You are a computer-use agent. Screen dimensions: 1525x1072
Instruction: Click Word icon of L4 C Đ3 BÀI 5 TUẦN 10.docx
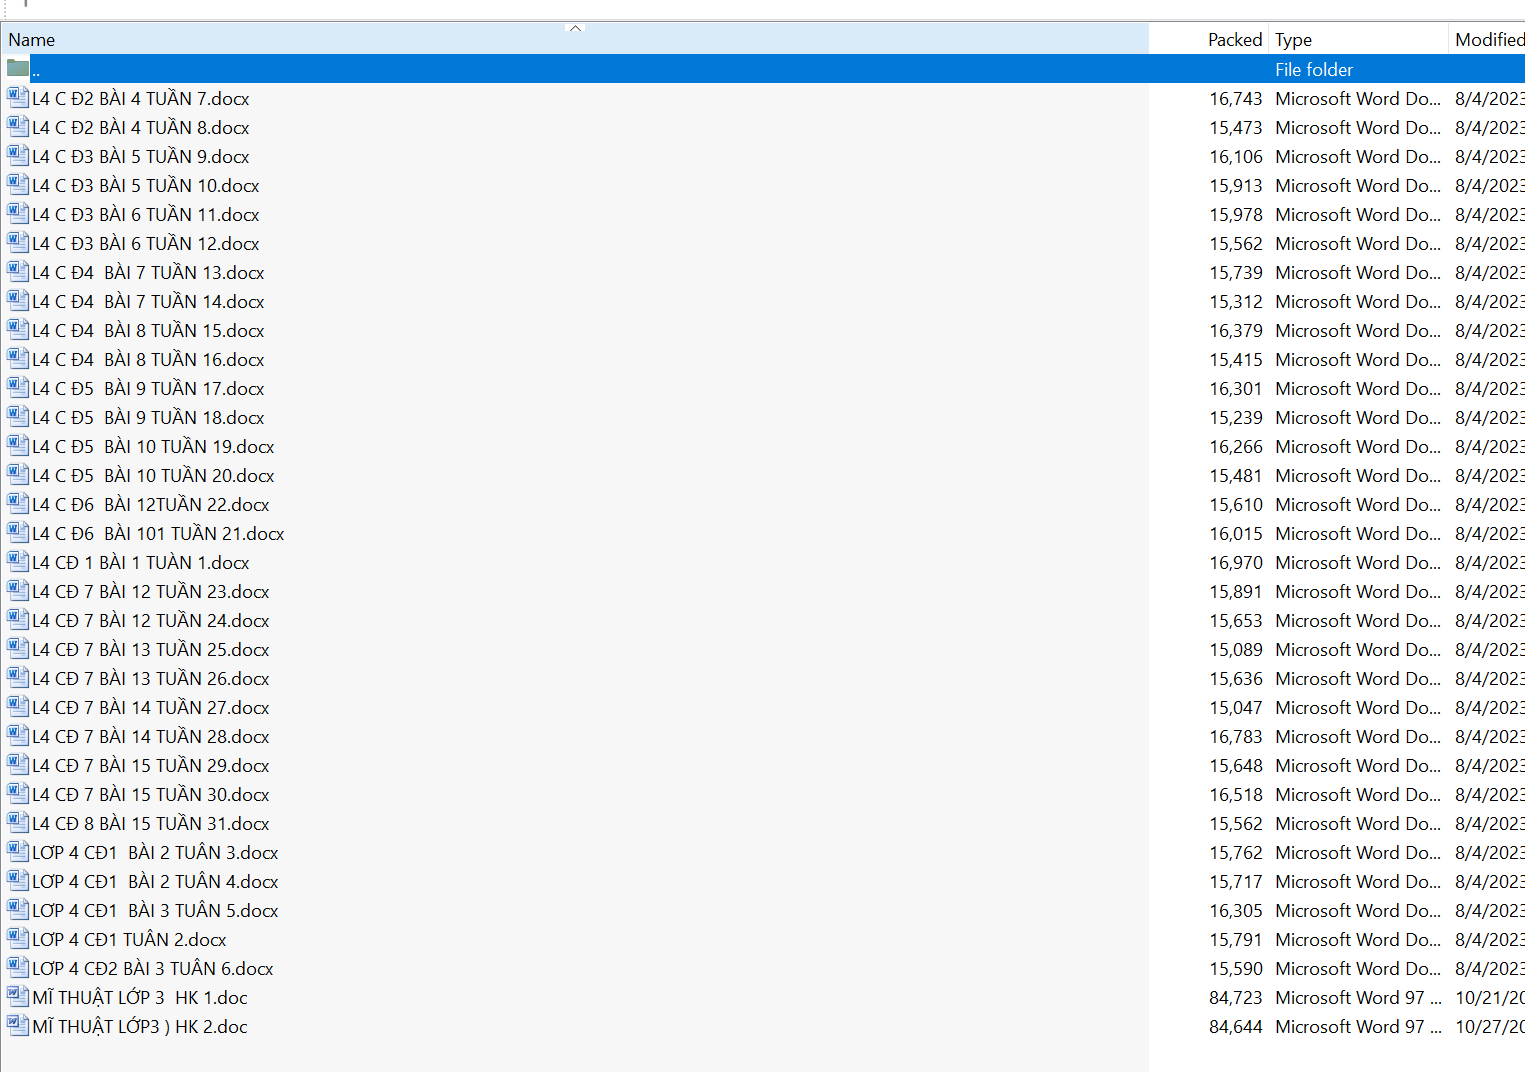coord(18,184)
